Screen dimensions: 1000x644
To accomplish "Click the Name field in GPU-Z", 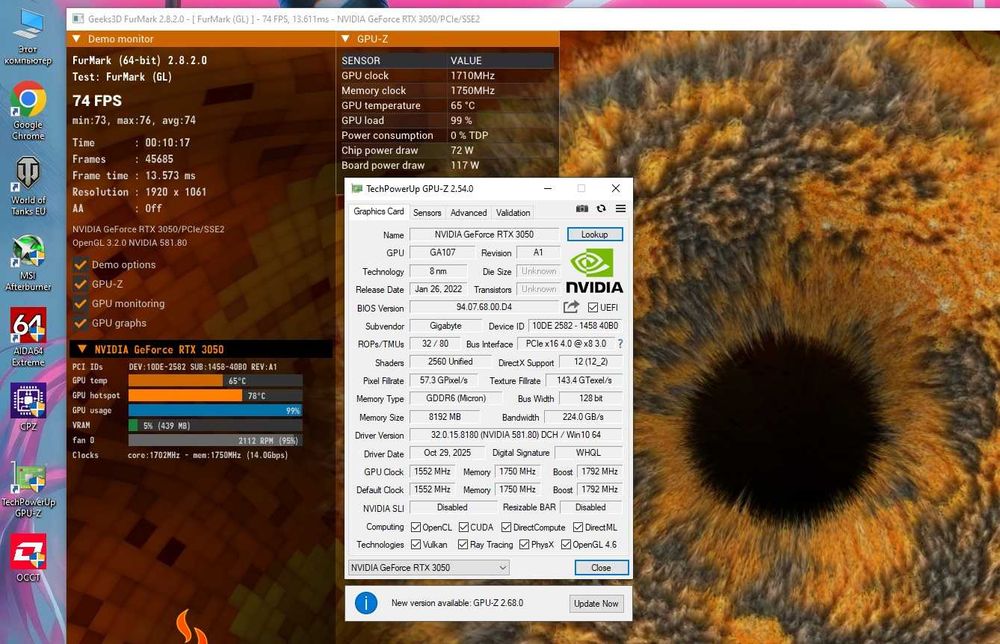I will coord(484,235).
